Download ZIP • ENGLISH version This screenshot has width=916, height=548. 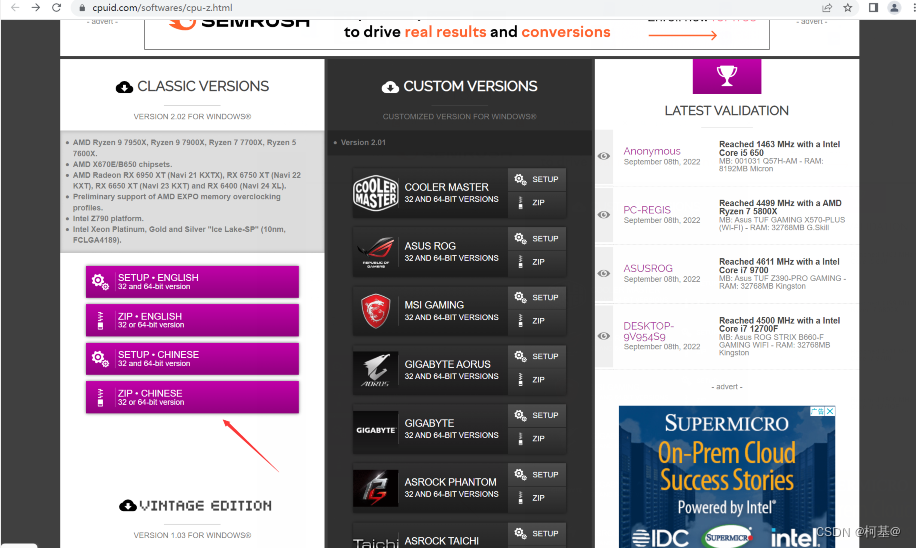click(x=192, y=320)
